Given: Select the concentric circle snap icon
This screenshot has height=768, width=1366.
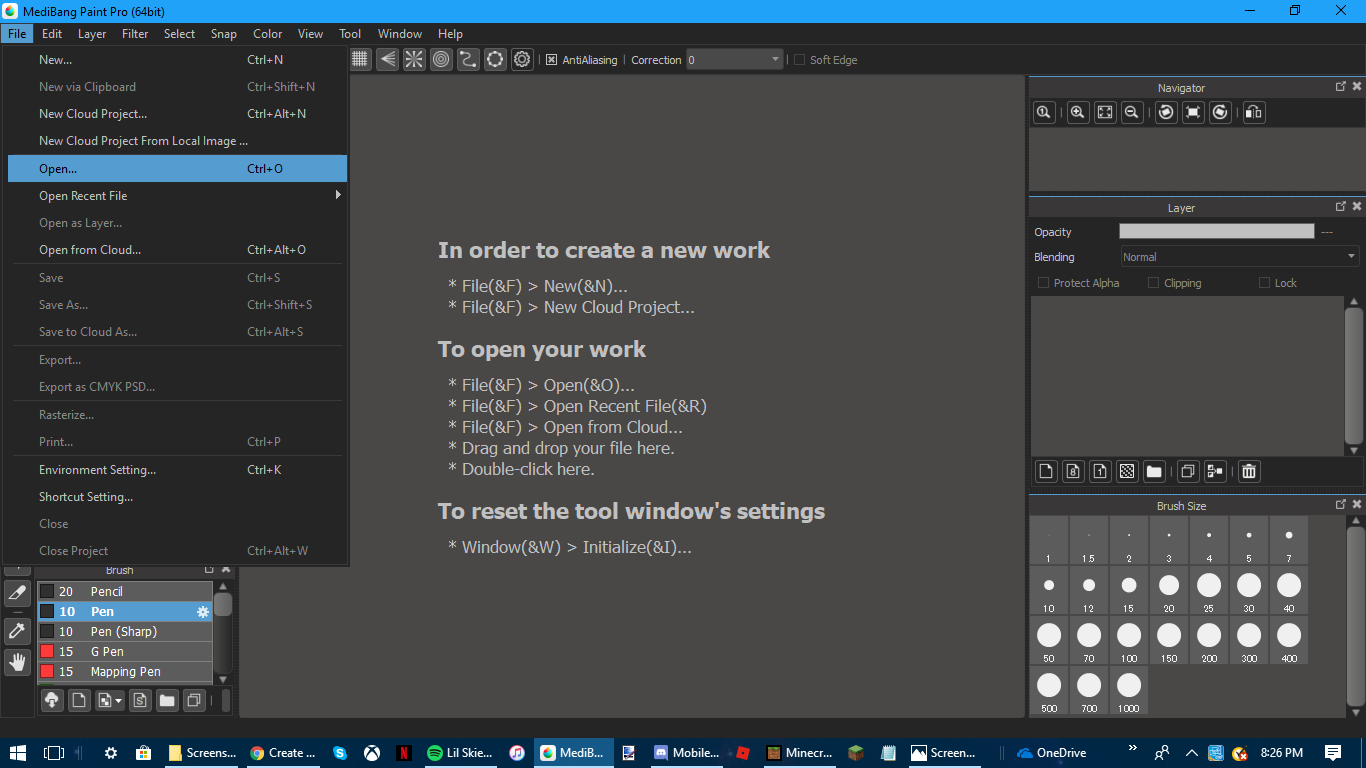Looking at the screenshot, I should pyautogui.click(x=441, y=59).
